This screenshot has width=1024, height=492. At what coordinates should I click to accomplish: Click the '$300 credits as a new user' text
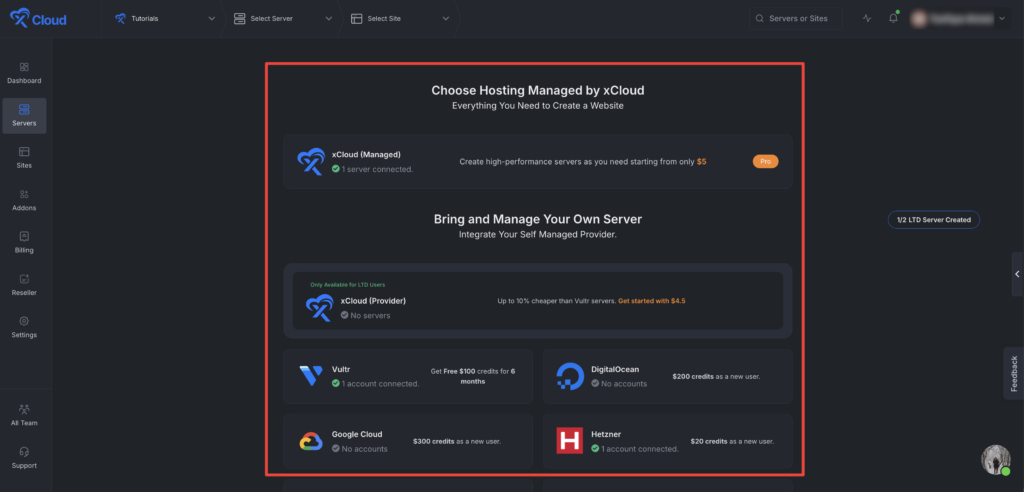[x=457, y=441]
